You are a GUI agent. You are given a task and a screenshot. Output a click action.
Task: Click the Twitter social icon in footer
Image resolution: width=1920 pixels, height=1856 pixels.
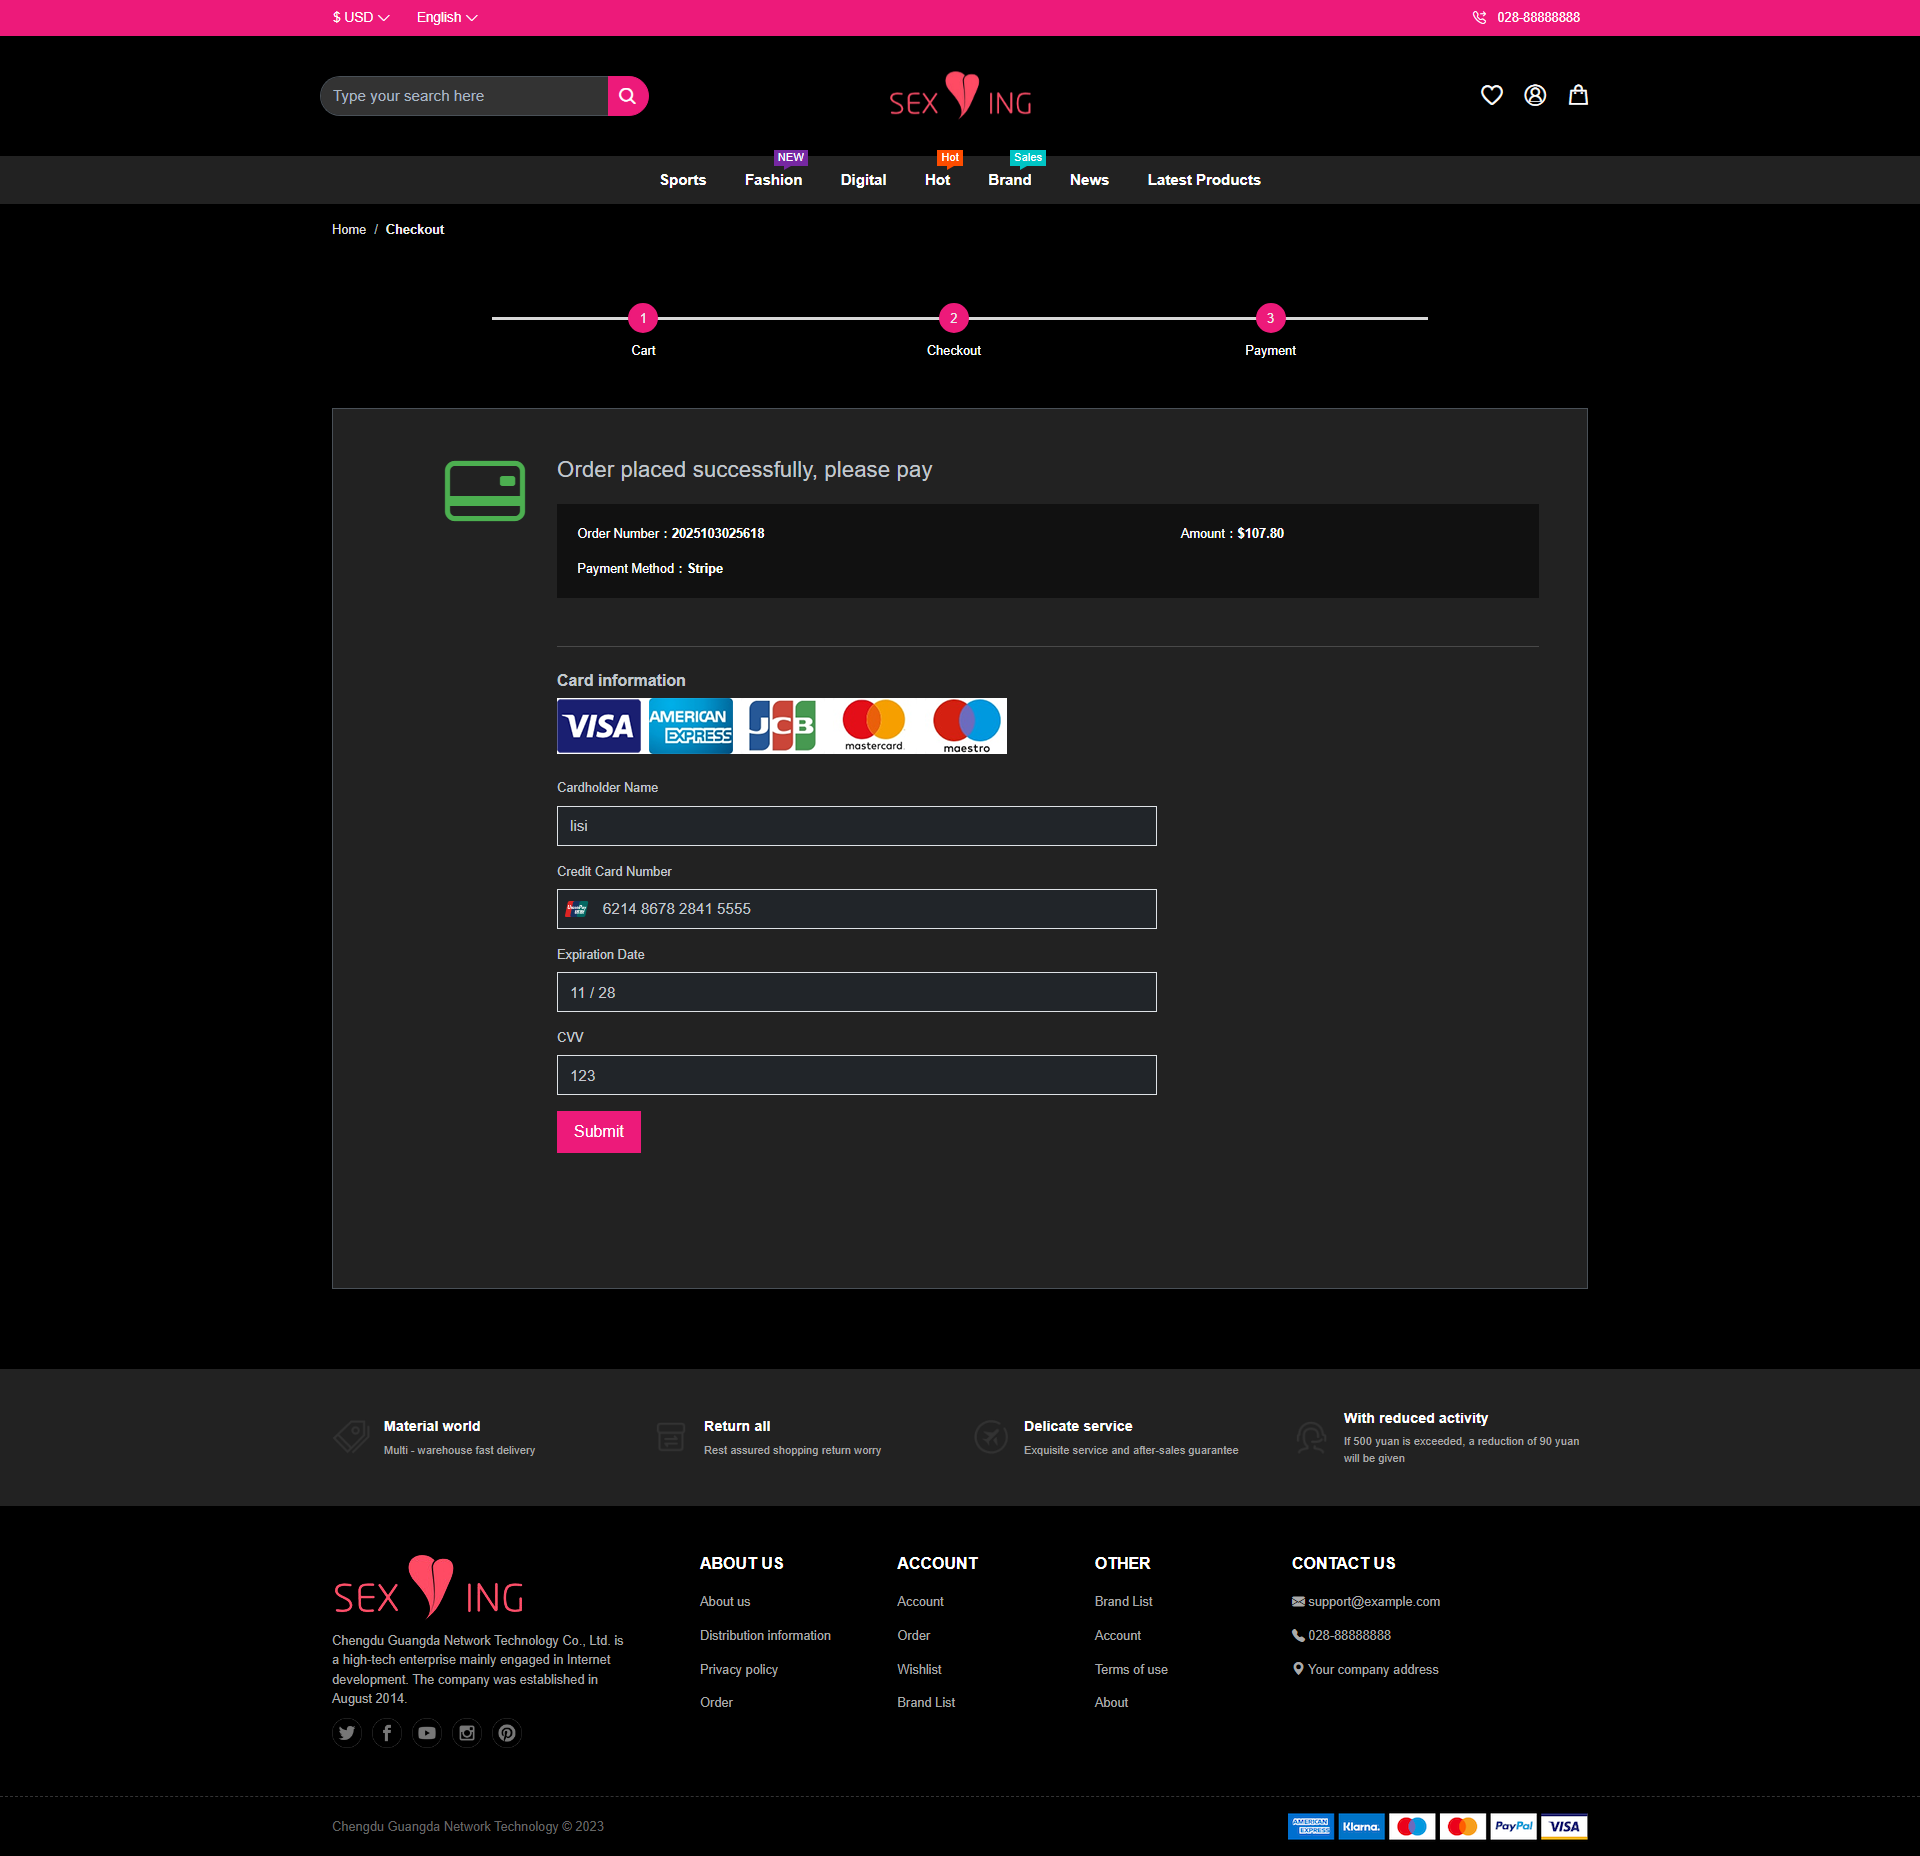pyautogui.click(x=347, y=1733)
